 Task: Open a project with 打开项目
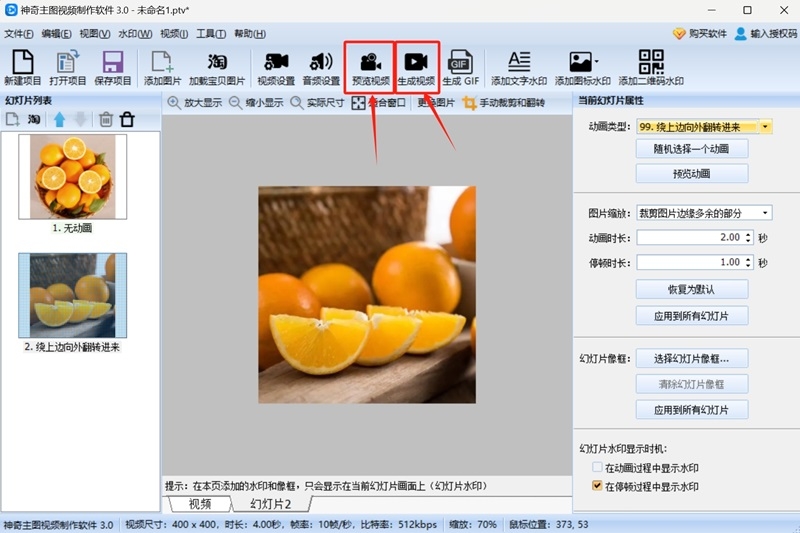[67, 67]
